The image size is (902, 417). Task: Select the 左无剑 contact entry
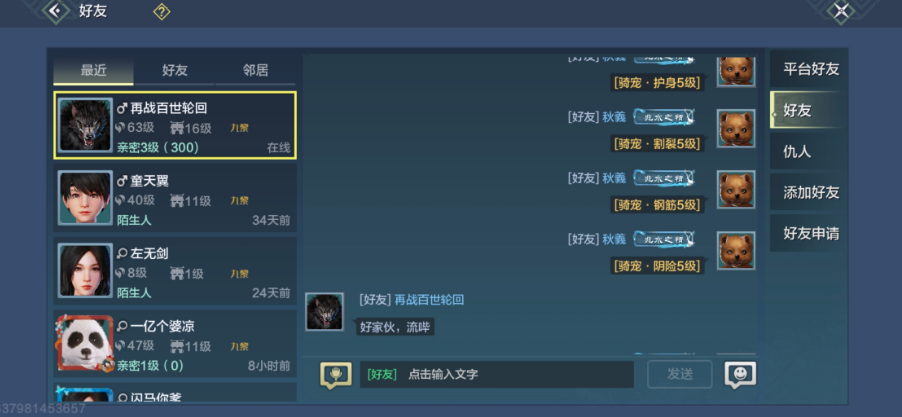175,271
